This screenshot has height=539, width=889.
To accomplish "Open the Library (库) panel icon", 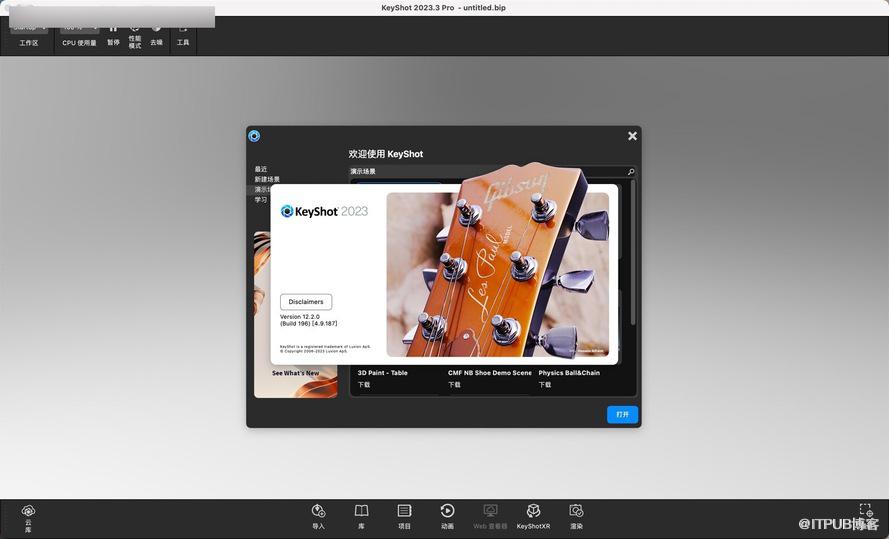I will 361,512.
